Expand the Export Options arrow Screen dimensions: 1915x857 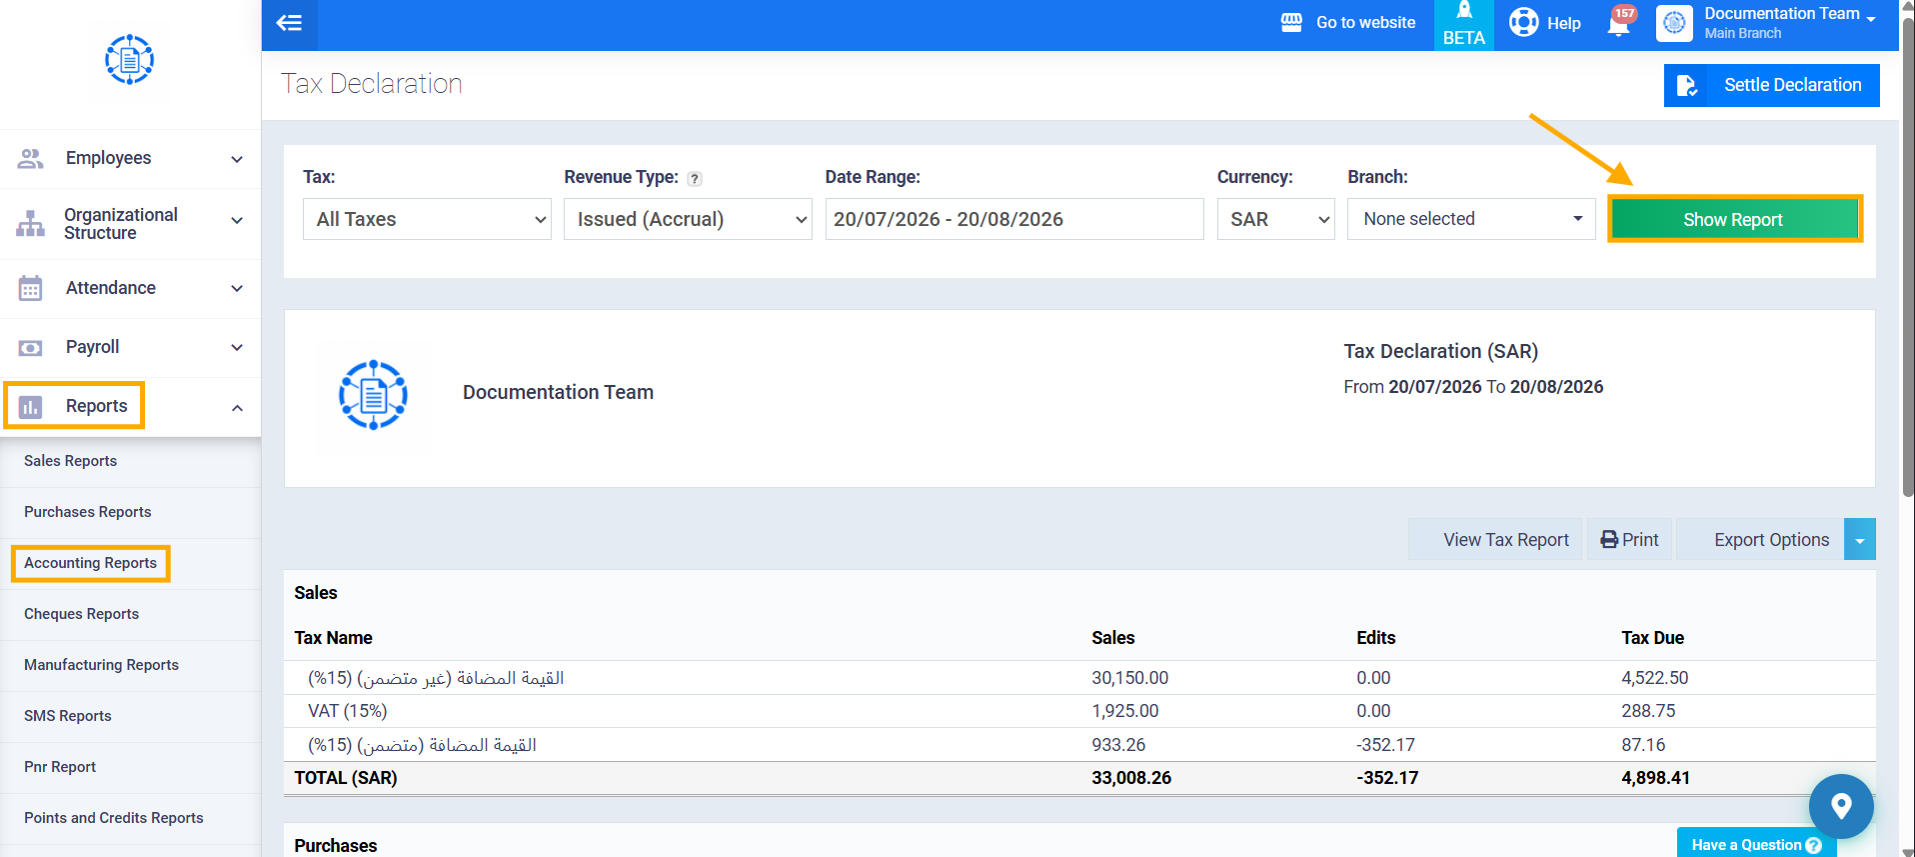[x=1860, y=540]
